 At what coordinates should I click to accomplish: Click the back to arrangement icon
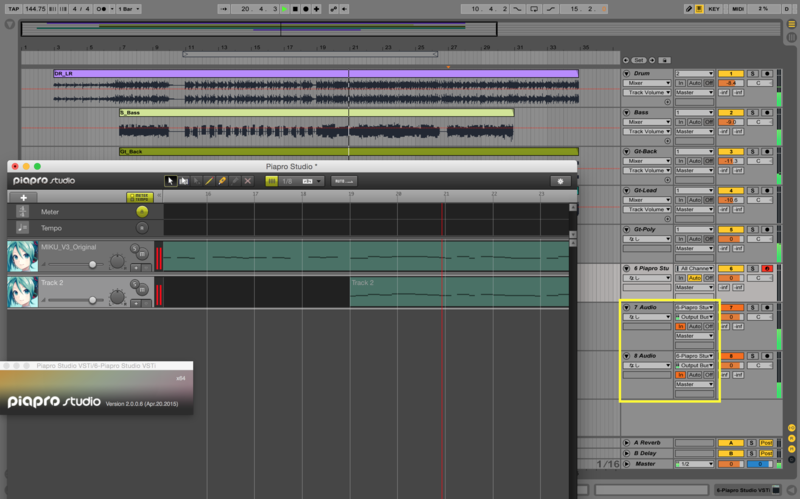tap(344, 9)
